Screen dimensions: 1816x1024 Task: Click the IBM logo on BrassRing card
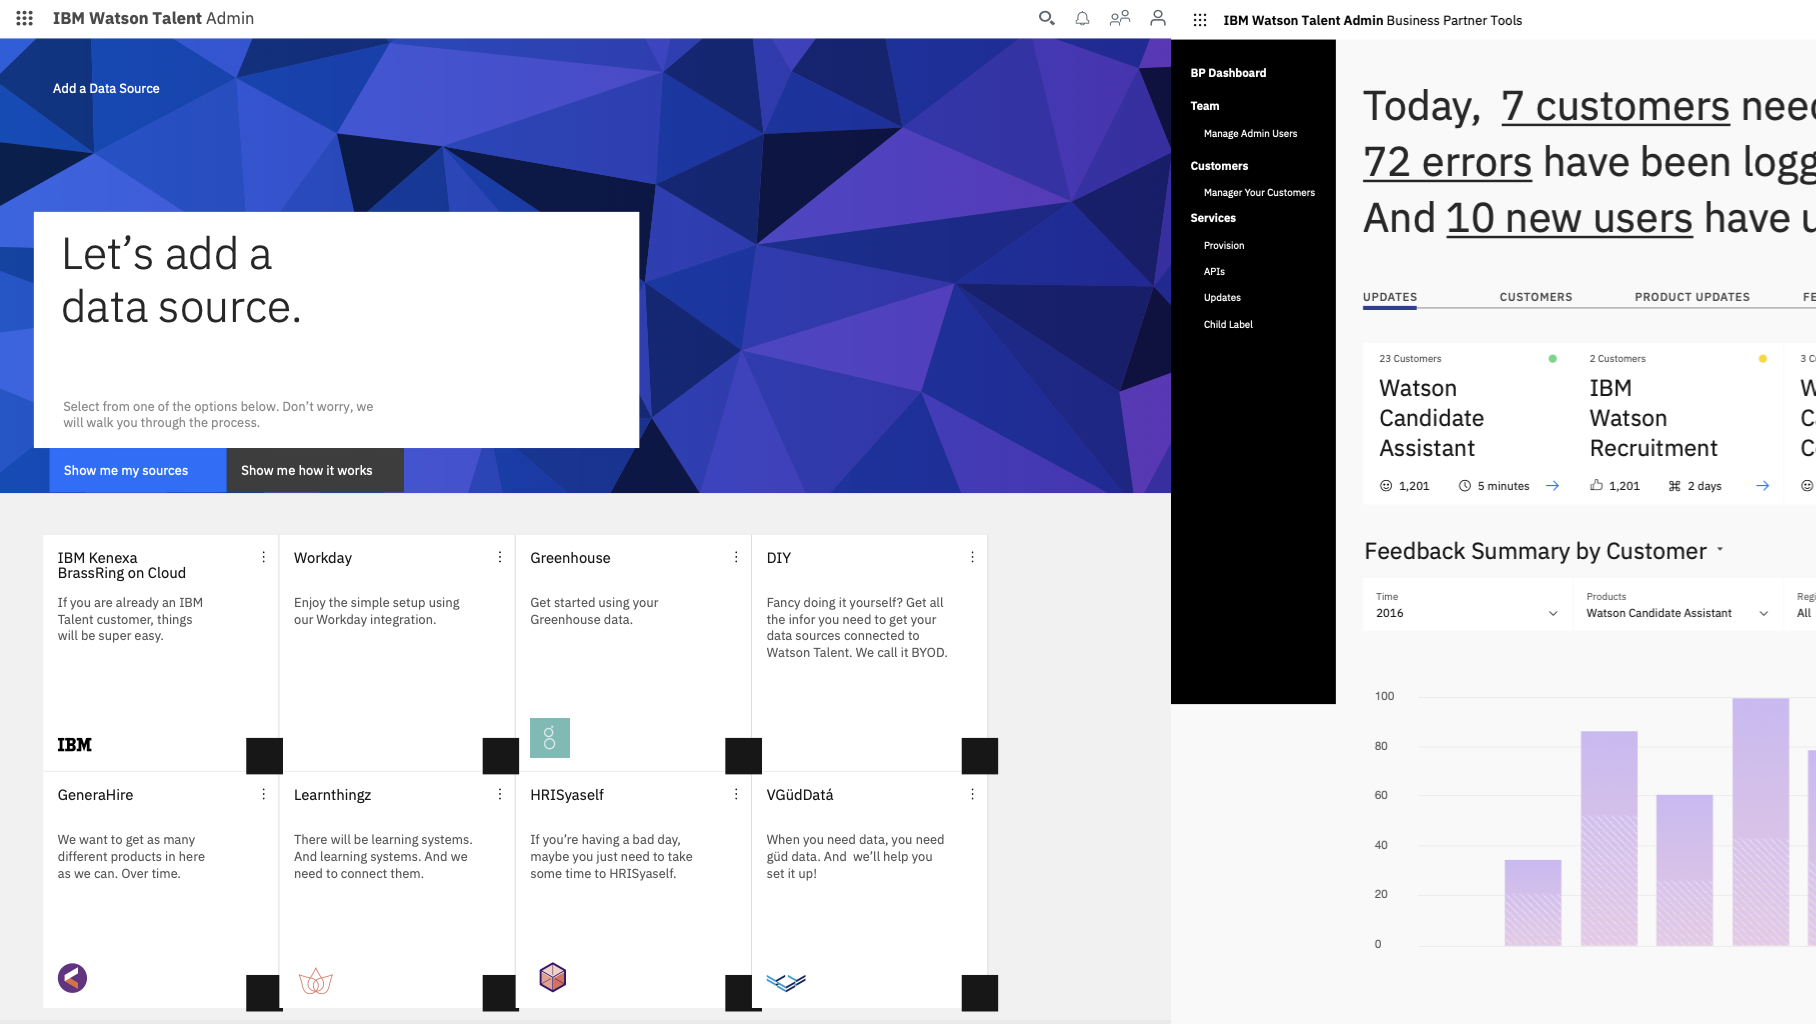click(74, 745)
